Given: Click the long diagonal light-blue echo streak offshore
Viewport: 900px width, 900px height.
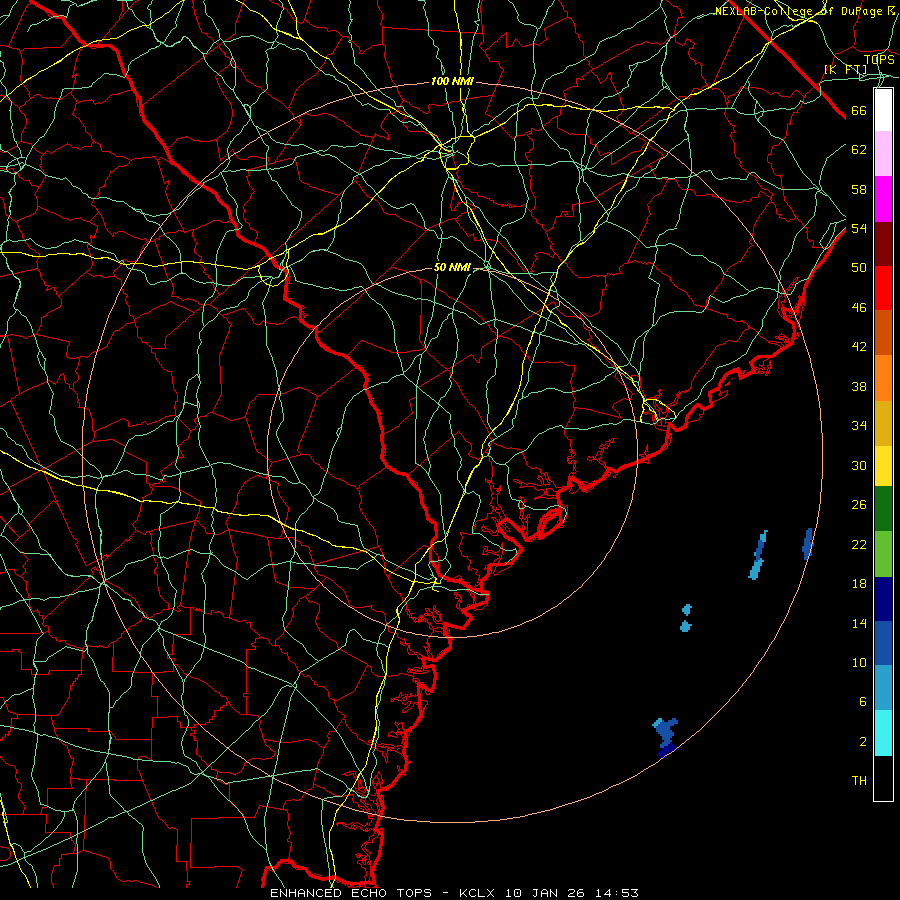Looking at the screenshot, I should click(758, 556).
